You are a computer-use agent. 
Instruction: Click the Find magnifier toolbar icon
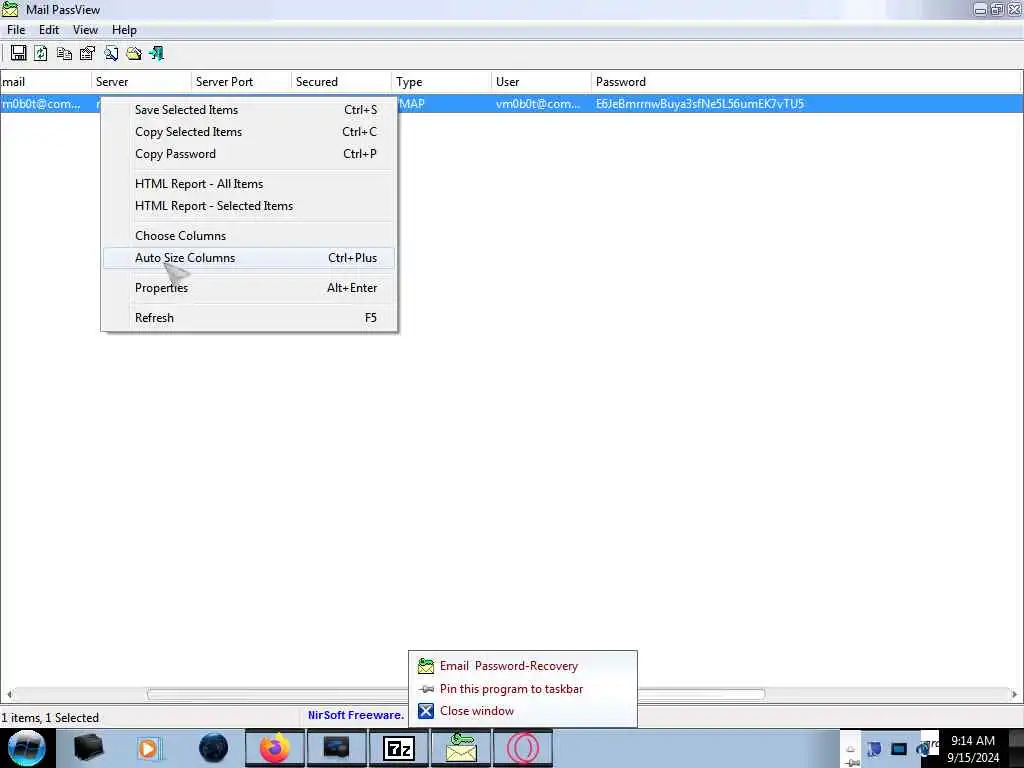(111, 53)
